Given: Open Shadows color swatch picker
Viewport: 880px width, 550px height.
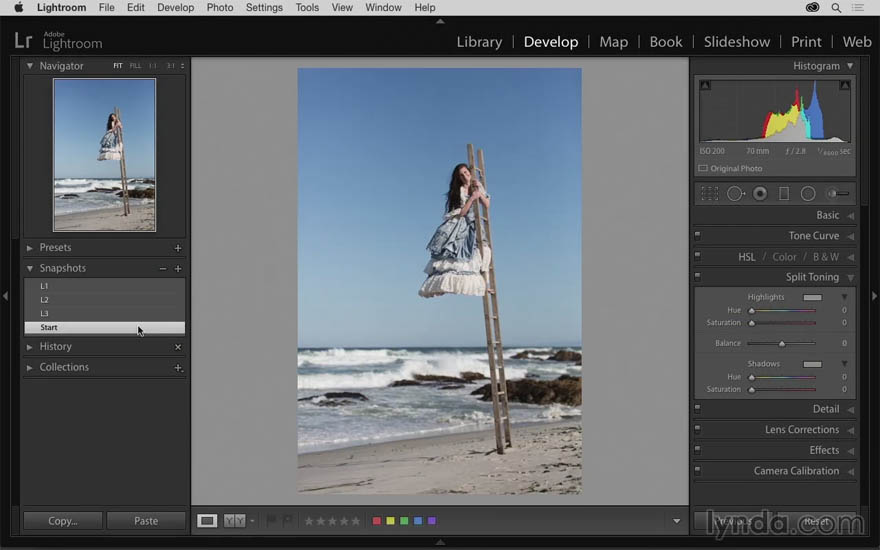Looking at the screenshot, I should point(812,364).
